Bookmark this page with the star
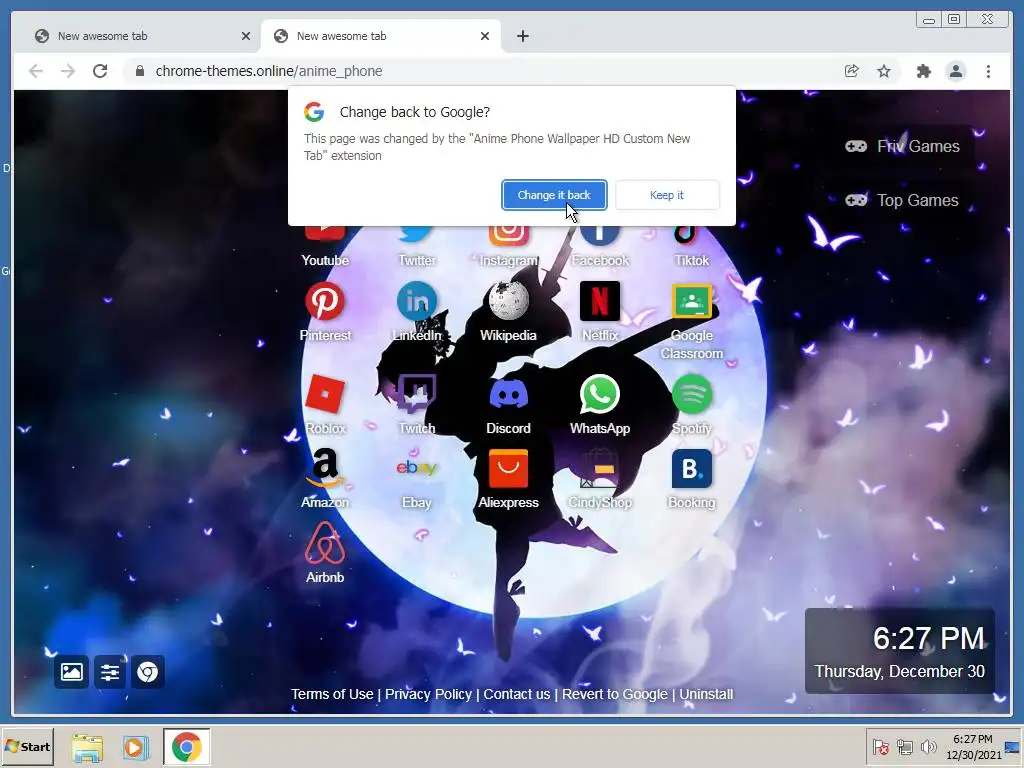The width and height of the screenshot is (1024, 768). (x=884, y=71)
